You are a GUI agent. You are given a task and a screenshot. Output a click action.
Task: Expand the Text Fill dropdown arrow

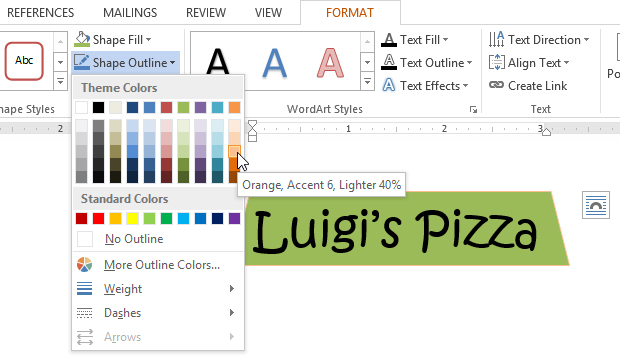[x=445, y=40]
